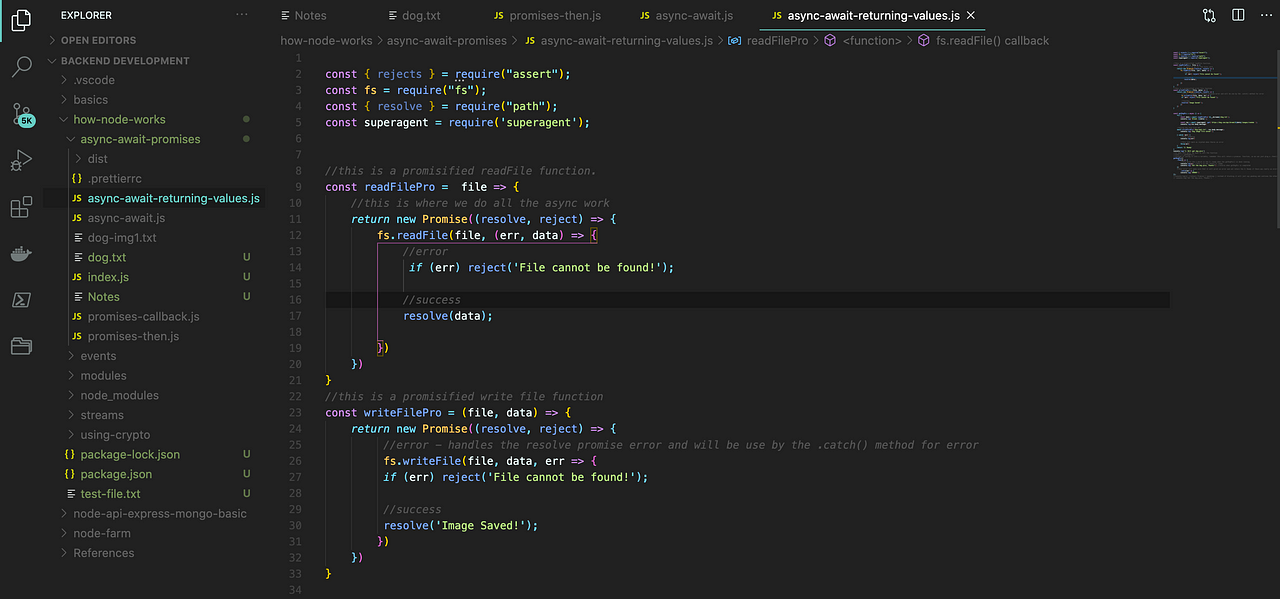The image size is (1280, 599).
Task: Click the code minimap preview
Action: 1222,113
